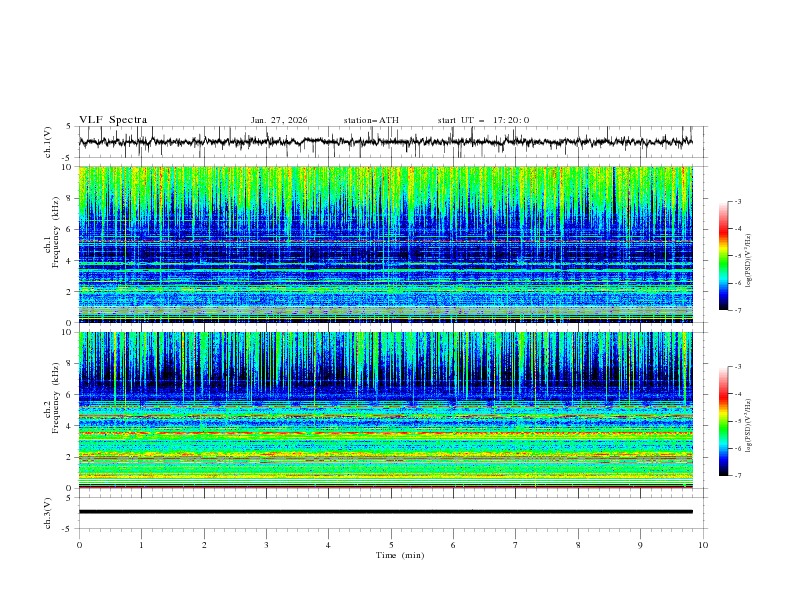Select the date text "Jan. 27, 2026"

(279, 120)
